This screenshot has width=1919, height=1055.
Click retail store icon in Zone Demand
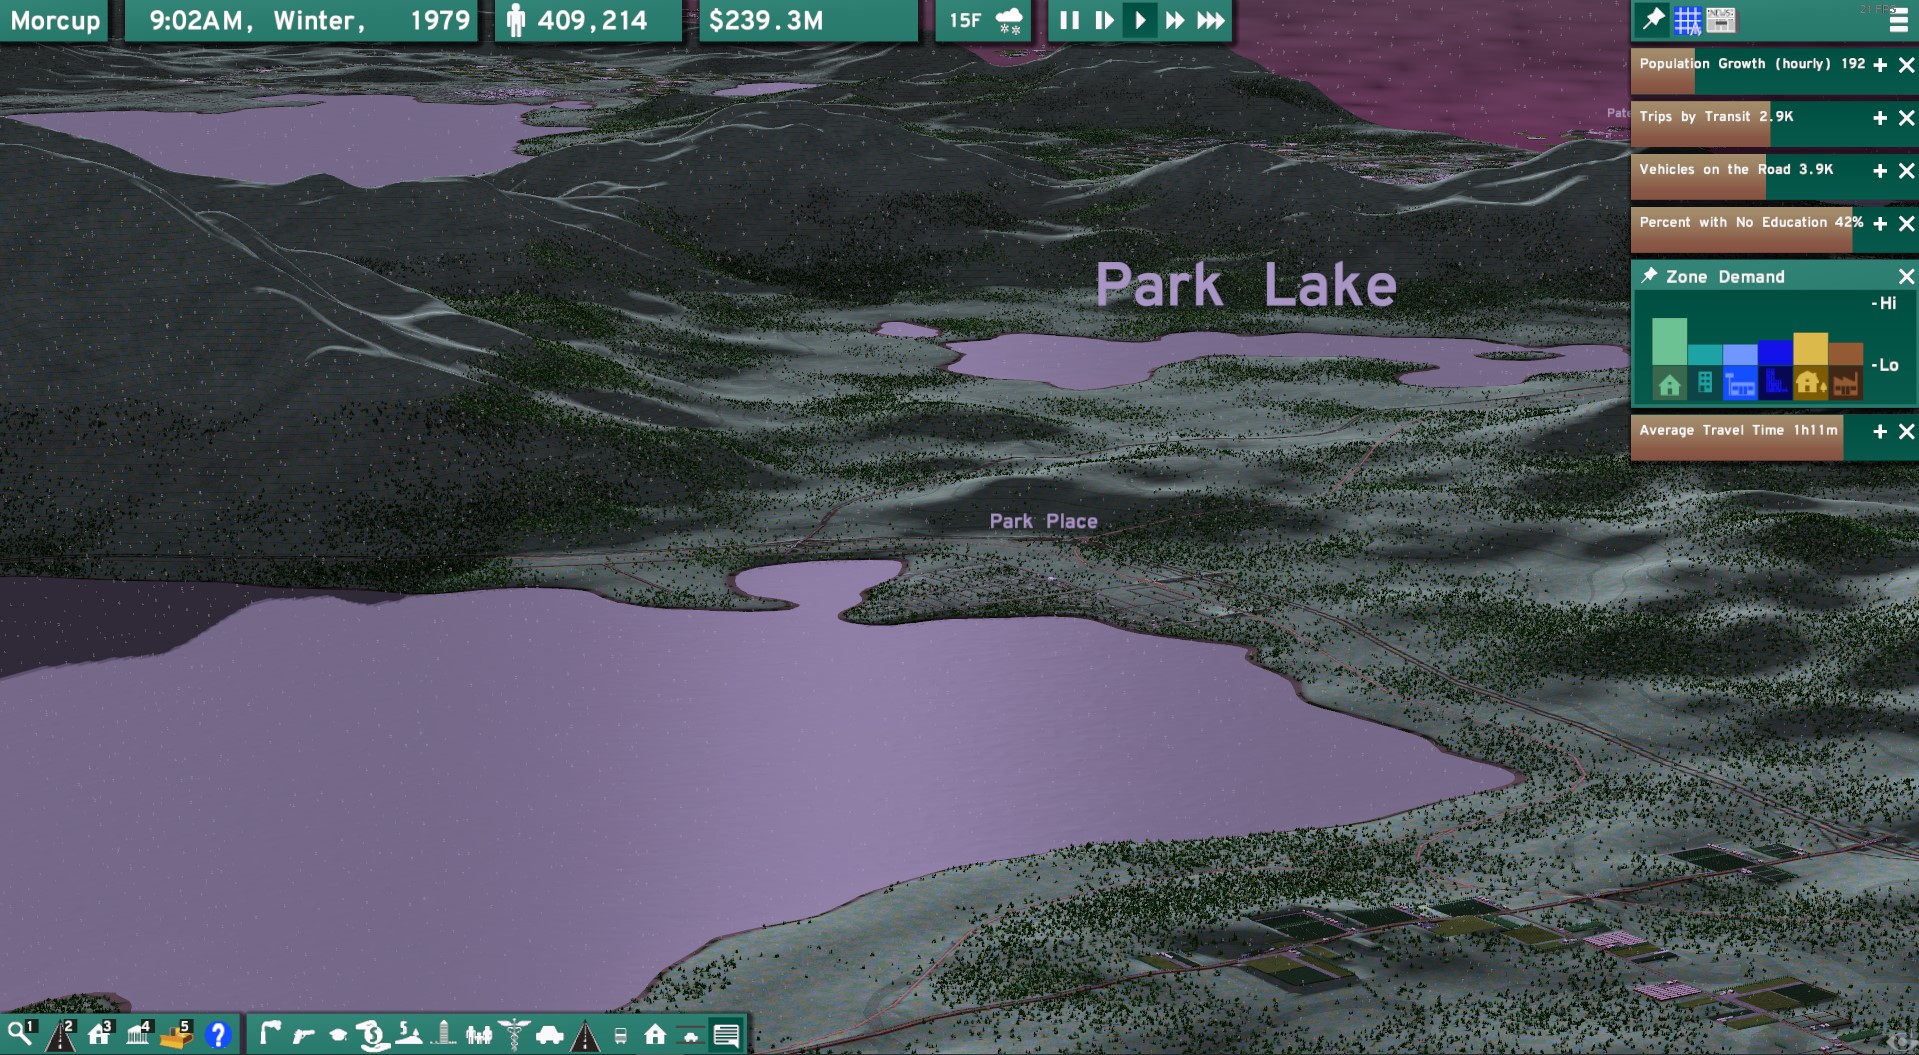click(1740, 383)
